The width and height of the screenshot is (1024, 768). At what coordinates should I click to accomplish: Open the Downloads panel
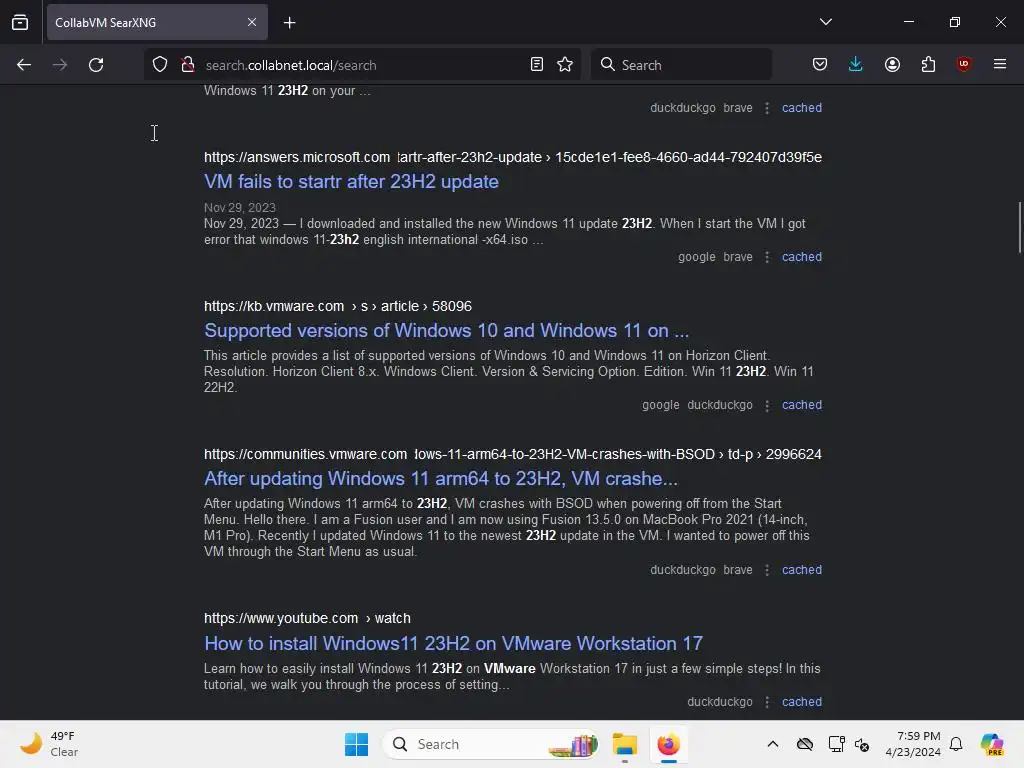coord(856,65)
